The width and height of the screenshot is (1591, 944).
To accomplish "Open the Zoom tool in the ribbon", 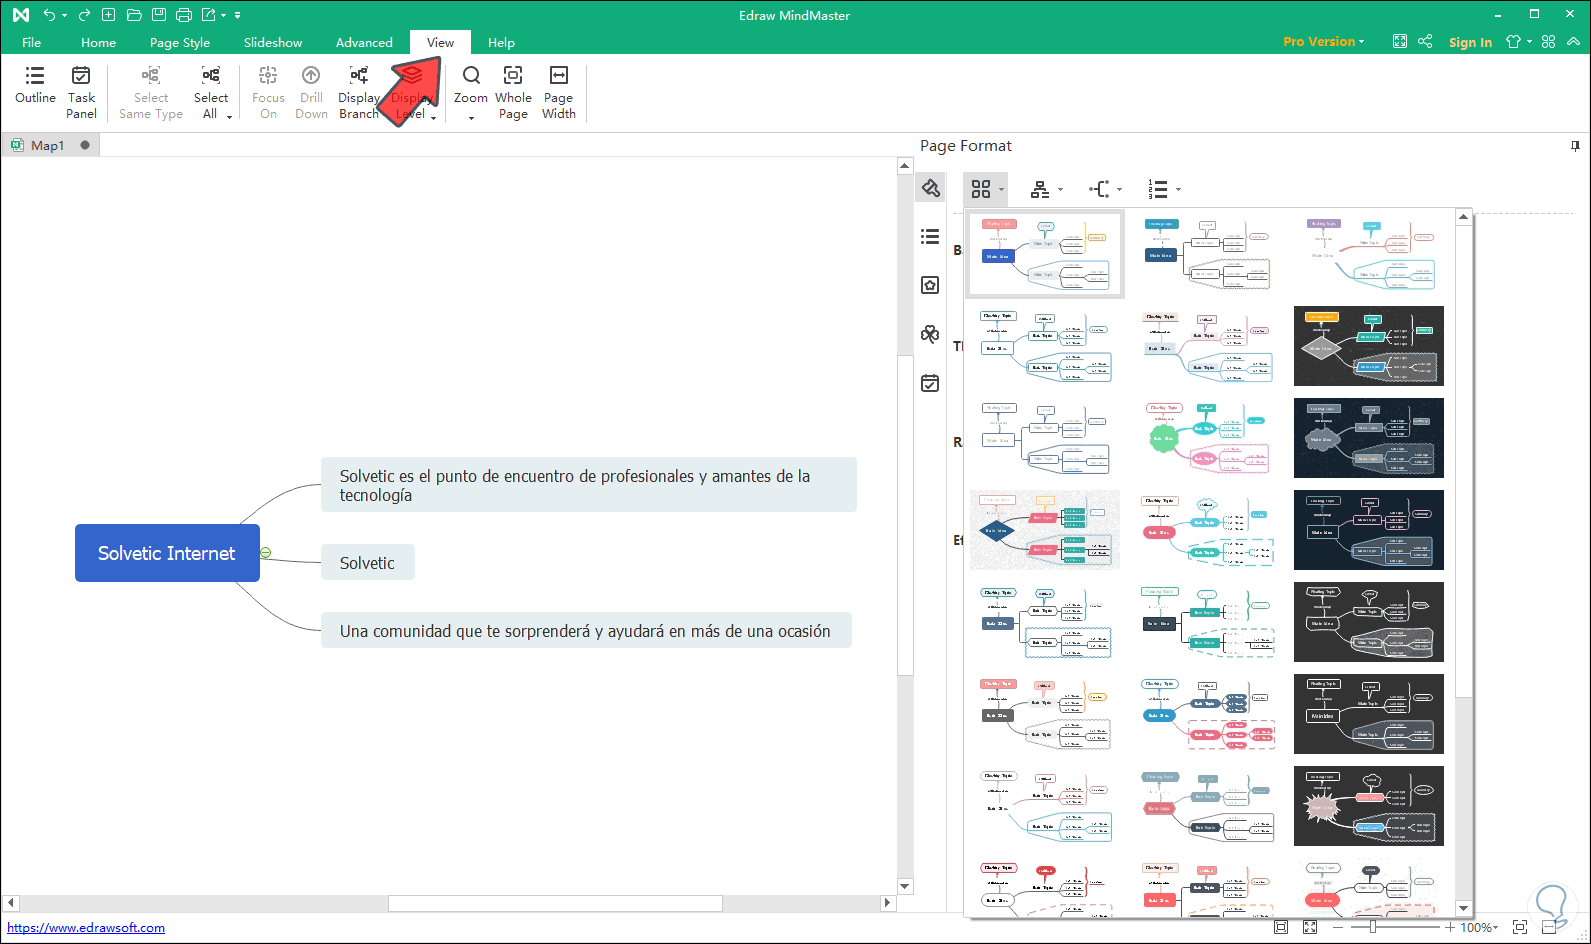I will pyautogui.click(x=471, y=92).
